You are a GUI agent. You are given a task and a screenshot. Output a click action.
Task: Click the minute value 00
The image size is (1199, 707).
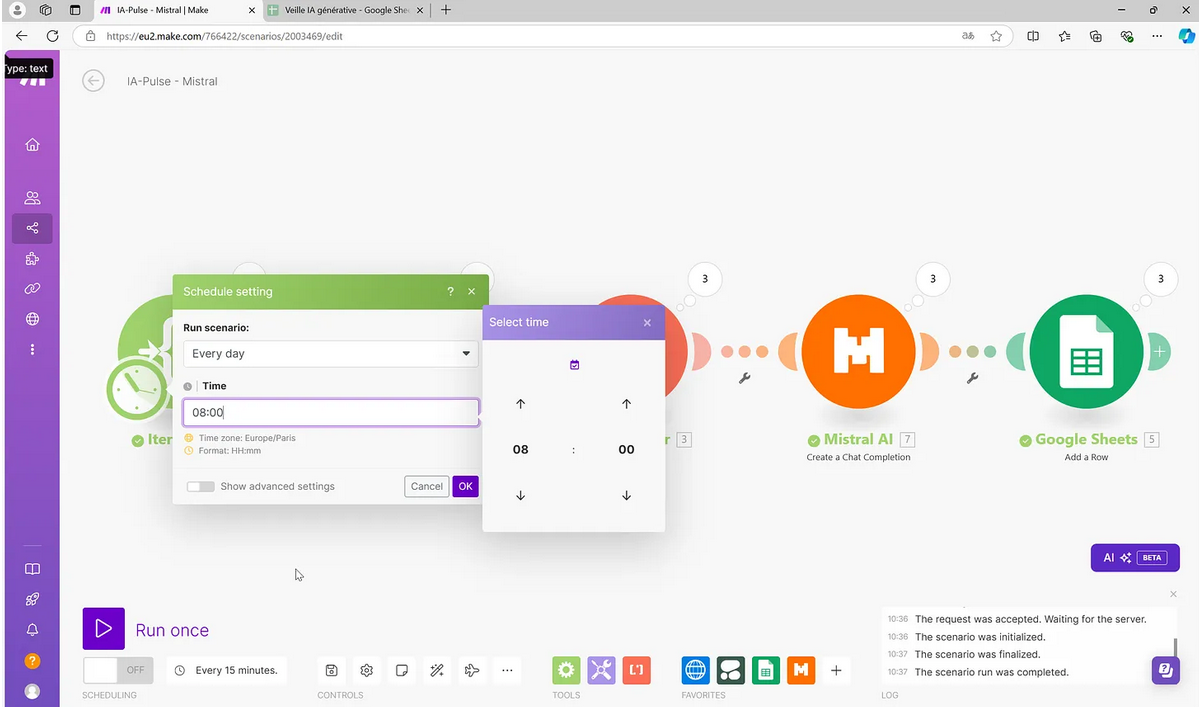pyautogui.click(x=626, y=449)
